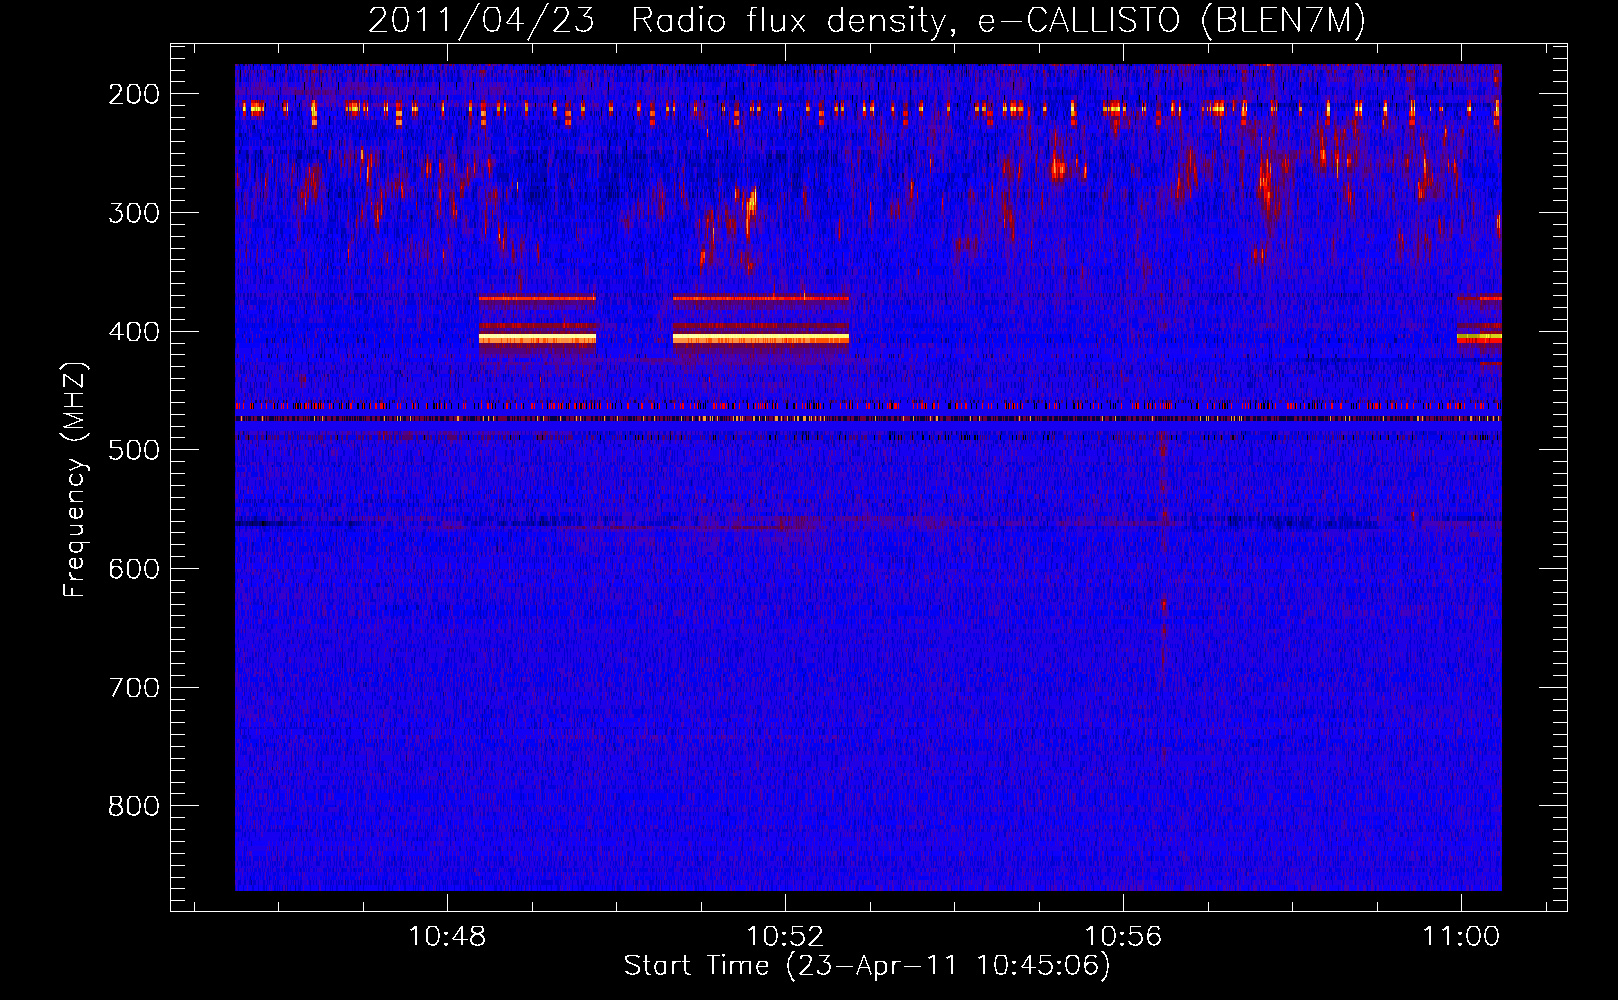
Task: Select the 300 frequency tick label
Action: (x=134, y=213)
